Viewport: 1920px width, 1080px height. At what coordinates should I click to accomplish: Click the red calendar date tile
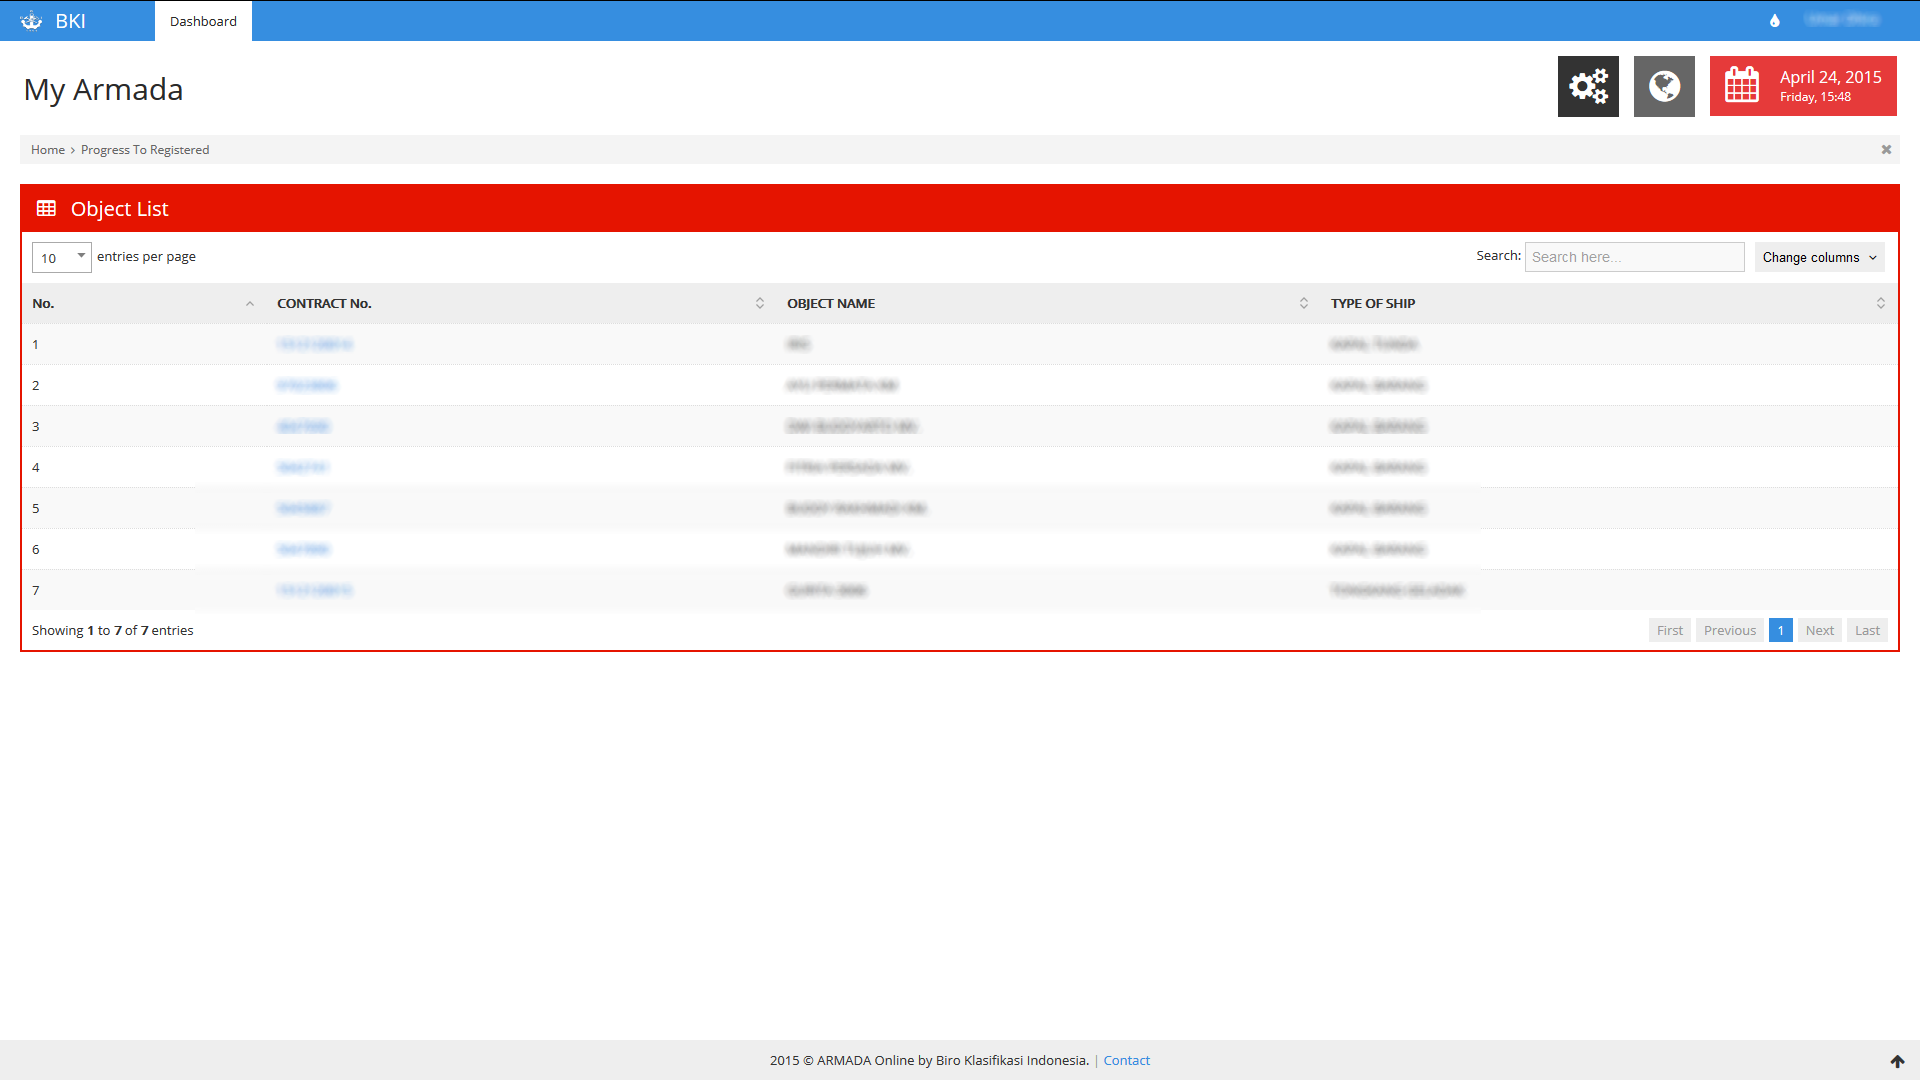pos(1803,86)
